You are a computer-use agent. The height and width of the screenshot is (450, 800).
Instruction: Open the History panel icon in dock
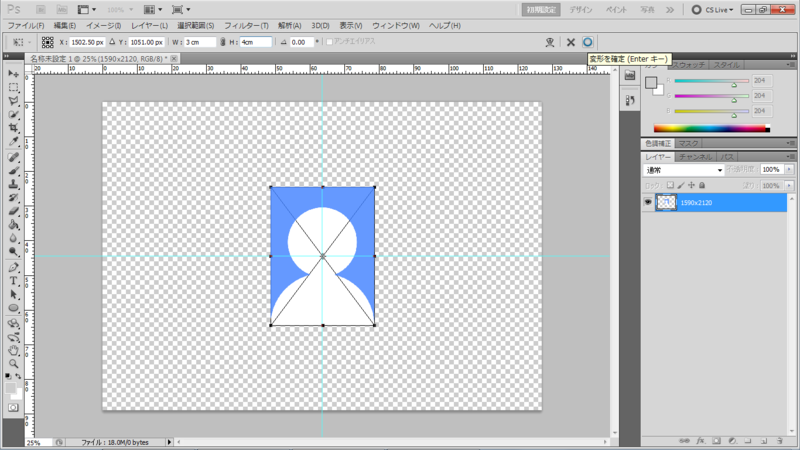(630, 101)
